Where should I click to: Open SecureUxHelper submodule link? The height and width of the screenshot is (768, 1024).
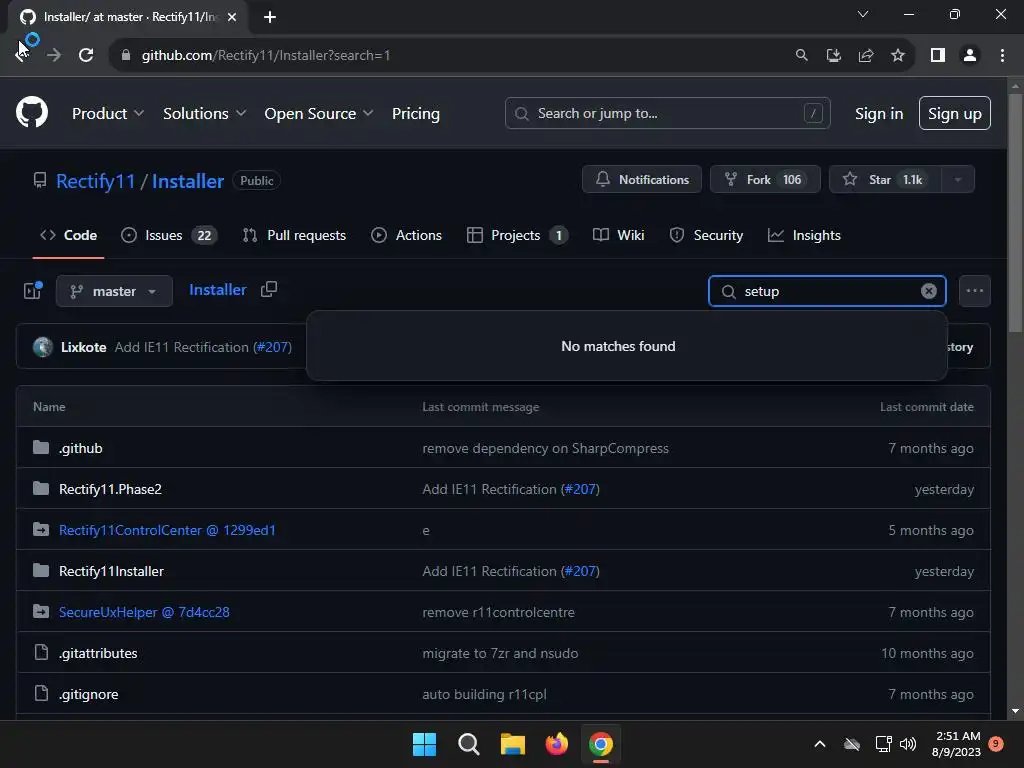(x=144, y=613)
